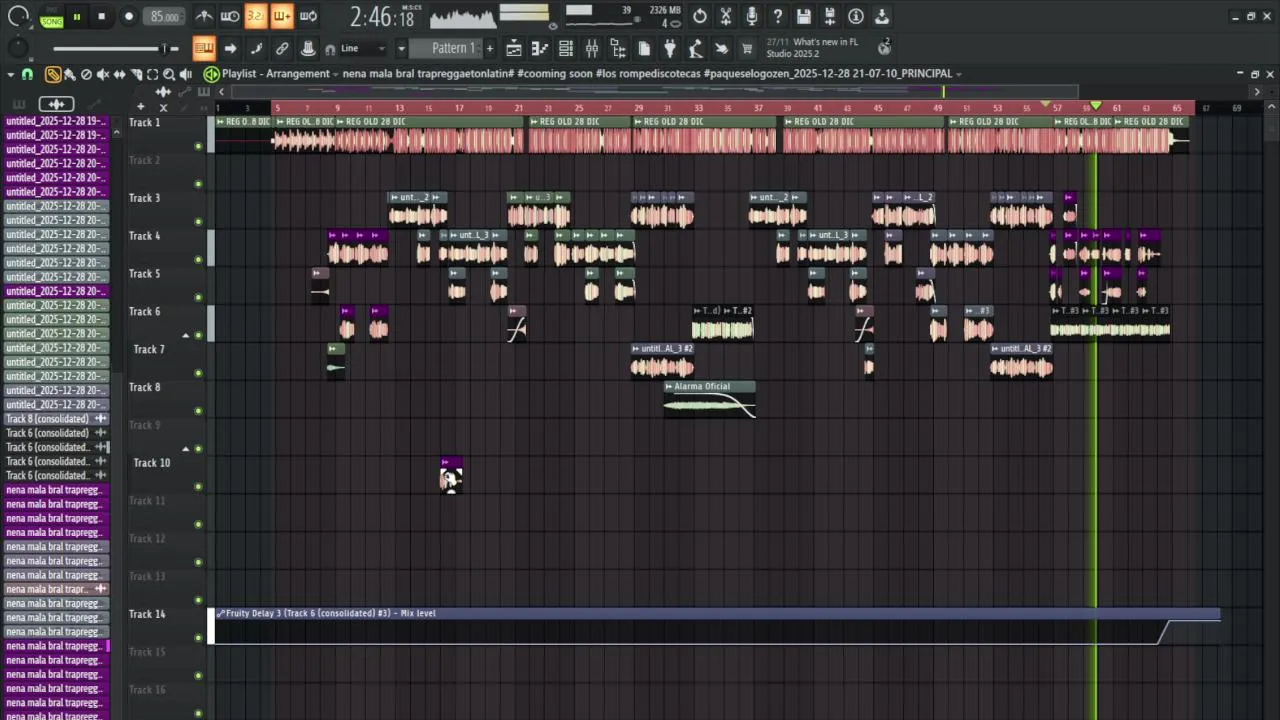Arm the record button

coord(128,17)
